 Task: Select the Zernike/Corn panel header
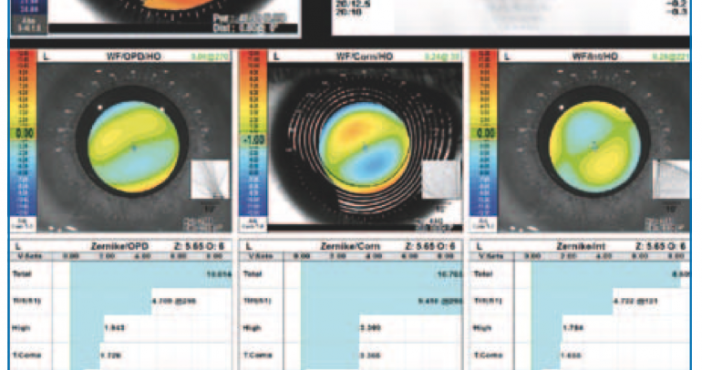coord(351,246)
